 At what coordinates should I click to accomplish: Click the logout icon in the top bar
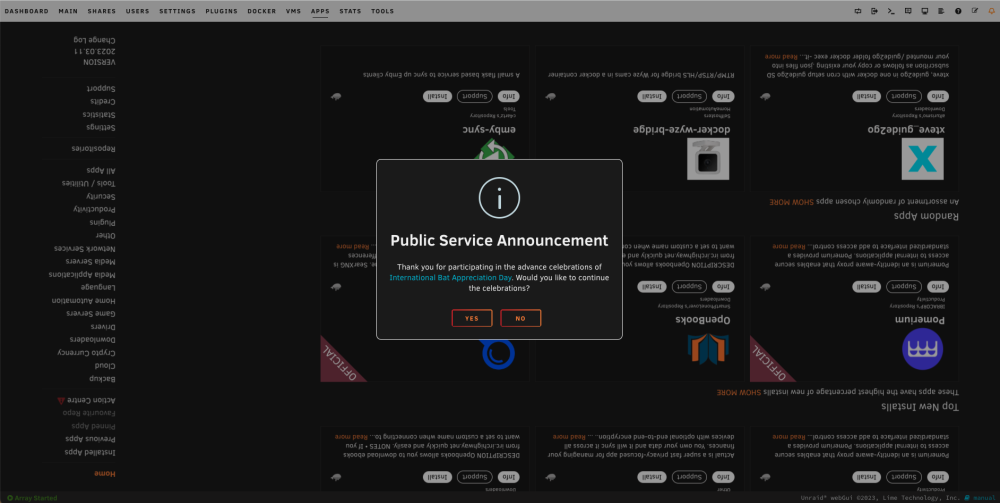point(874,11)
